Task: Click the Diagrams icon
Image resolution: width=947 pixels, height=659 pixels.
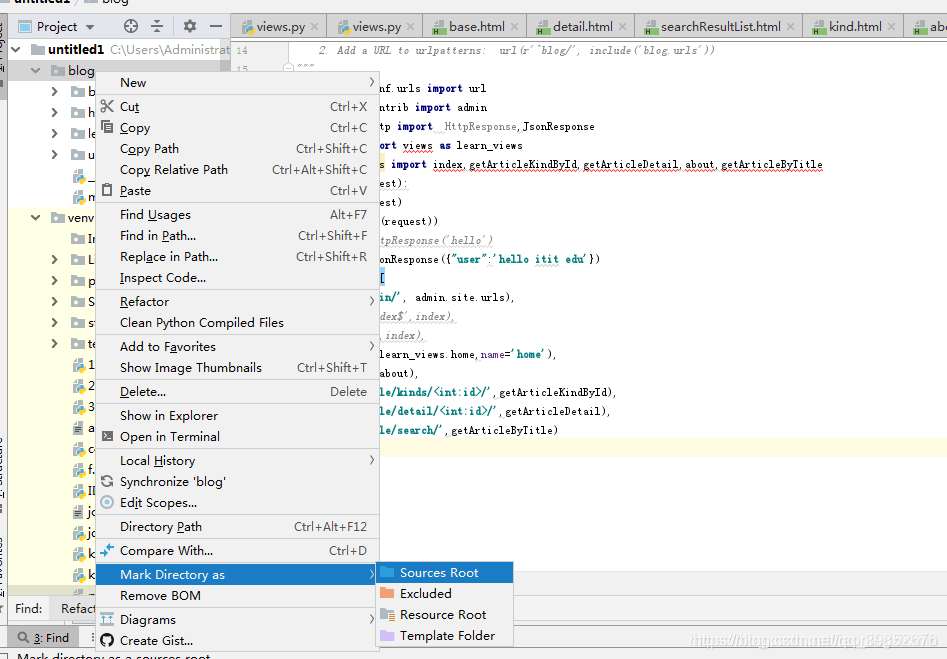Action: click(107, 619)
